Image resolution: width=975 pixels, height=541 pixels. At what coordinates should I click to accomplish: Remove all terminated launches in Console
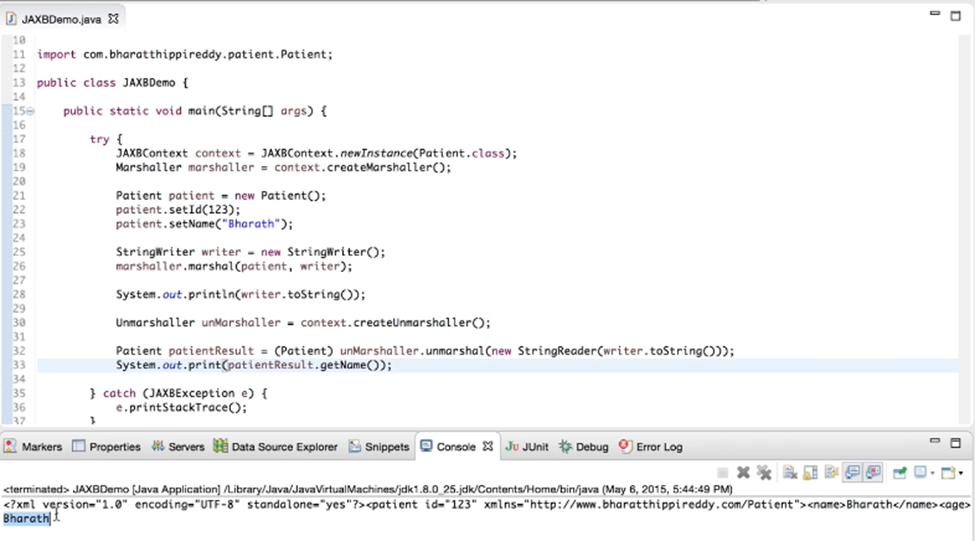click(x=764, y=473)
